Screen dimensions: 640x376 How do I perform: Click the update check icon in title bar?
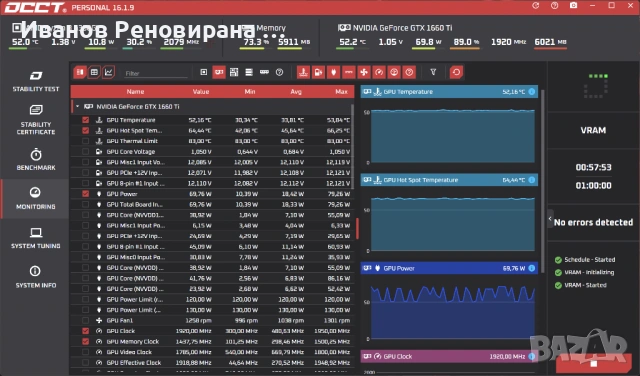536,6
